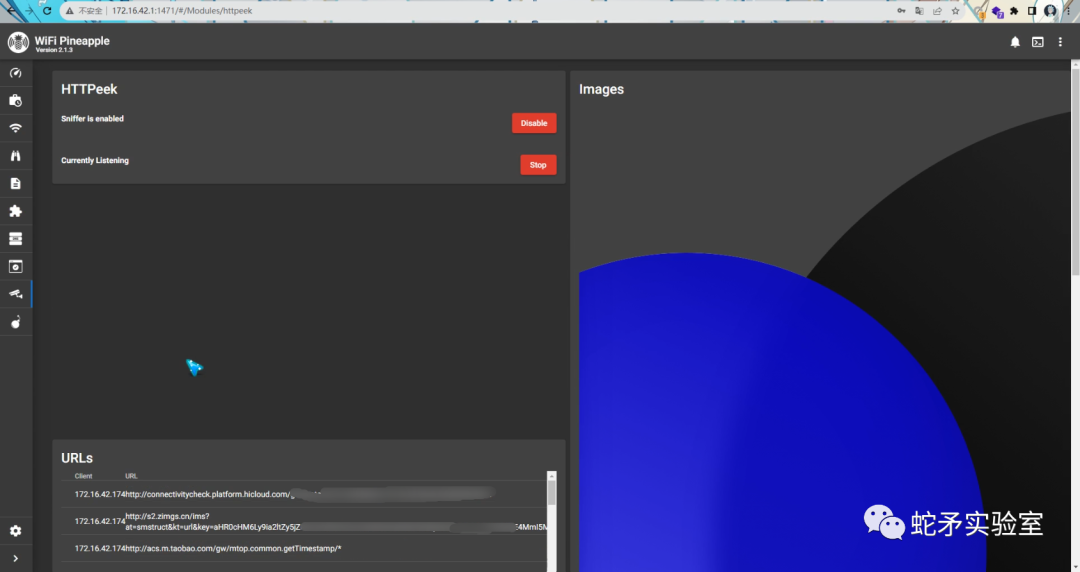Focus the address bar showing 172.16.42.1:1471
Screen dimensions: 1080x572
(182, 11)
